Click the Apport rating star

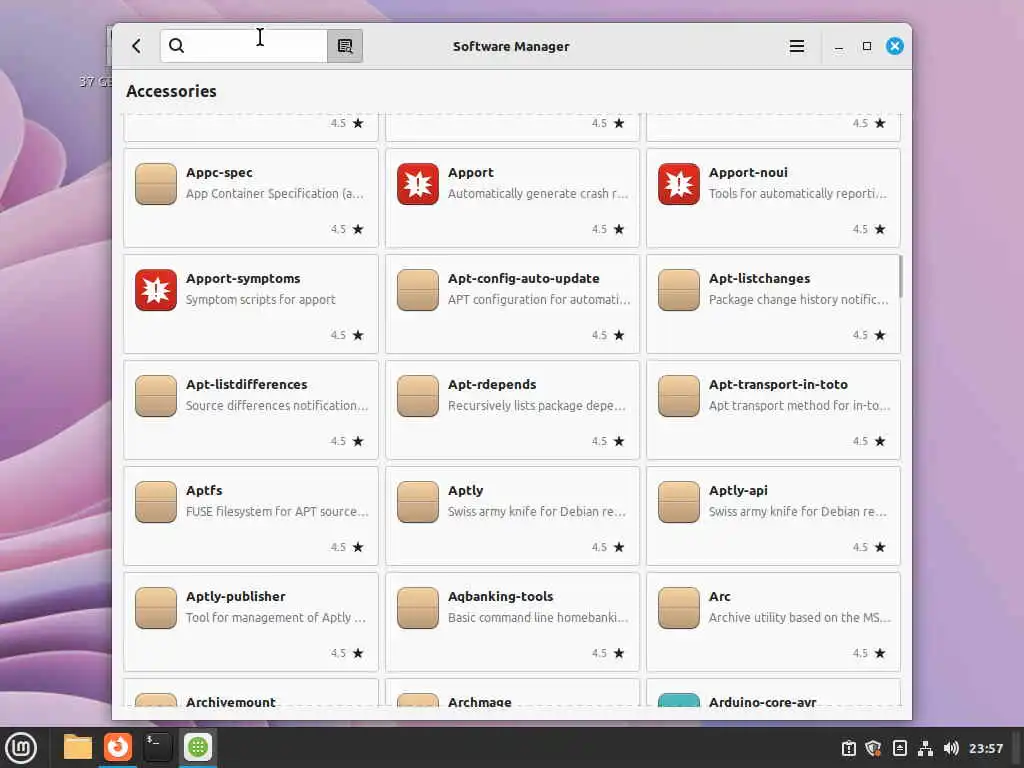619,229
